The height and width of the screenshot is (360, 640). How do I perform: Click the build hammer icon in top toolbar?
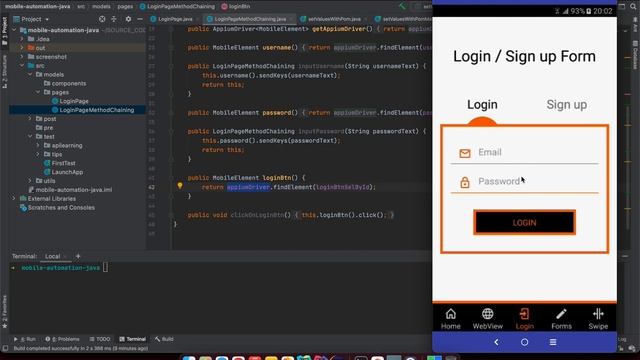(x=402, y=6)
